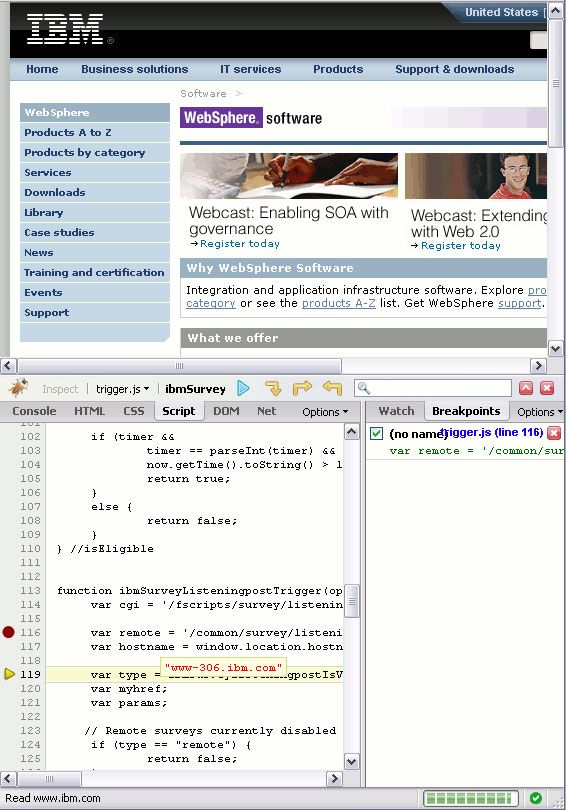Open Products navigation item
The height and width of the screenshot is (810, 566).
point(338,69)
